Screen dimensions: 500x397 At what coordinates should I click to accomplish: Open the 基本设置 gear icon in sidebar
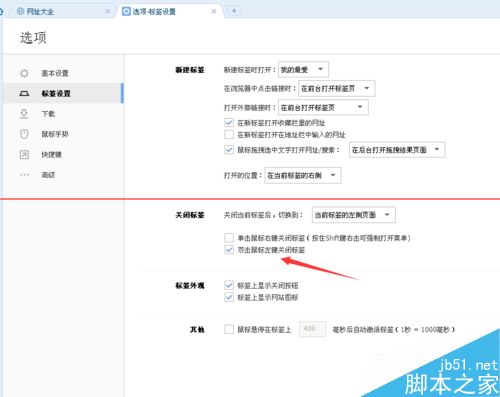coord(24,73)
